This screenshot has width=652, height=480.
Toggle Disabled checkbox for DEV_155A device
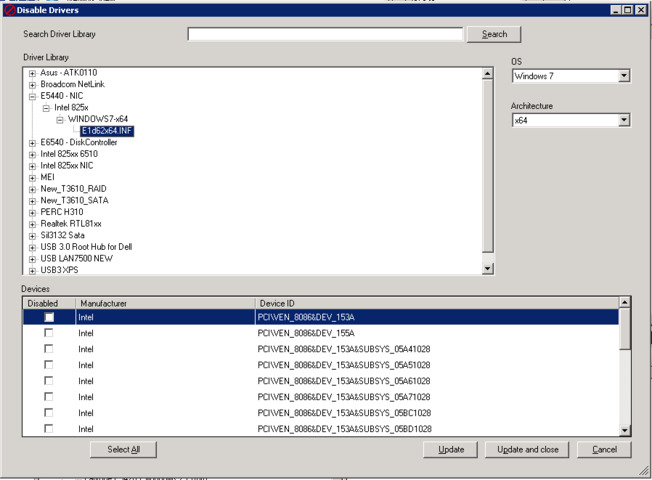tap(49, 333)
